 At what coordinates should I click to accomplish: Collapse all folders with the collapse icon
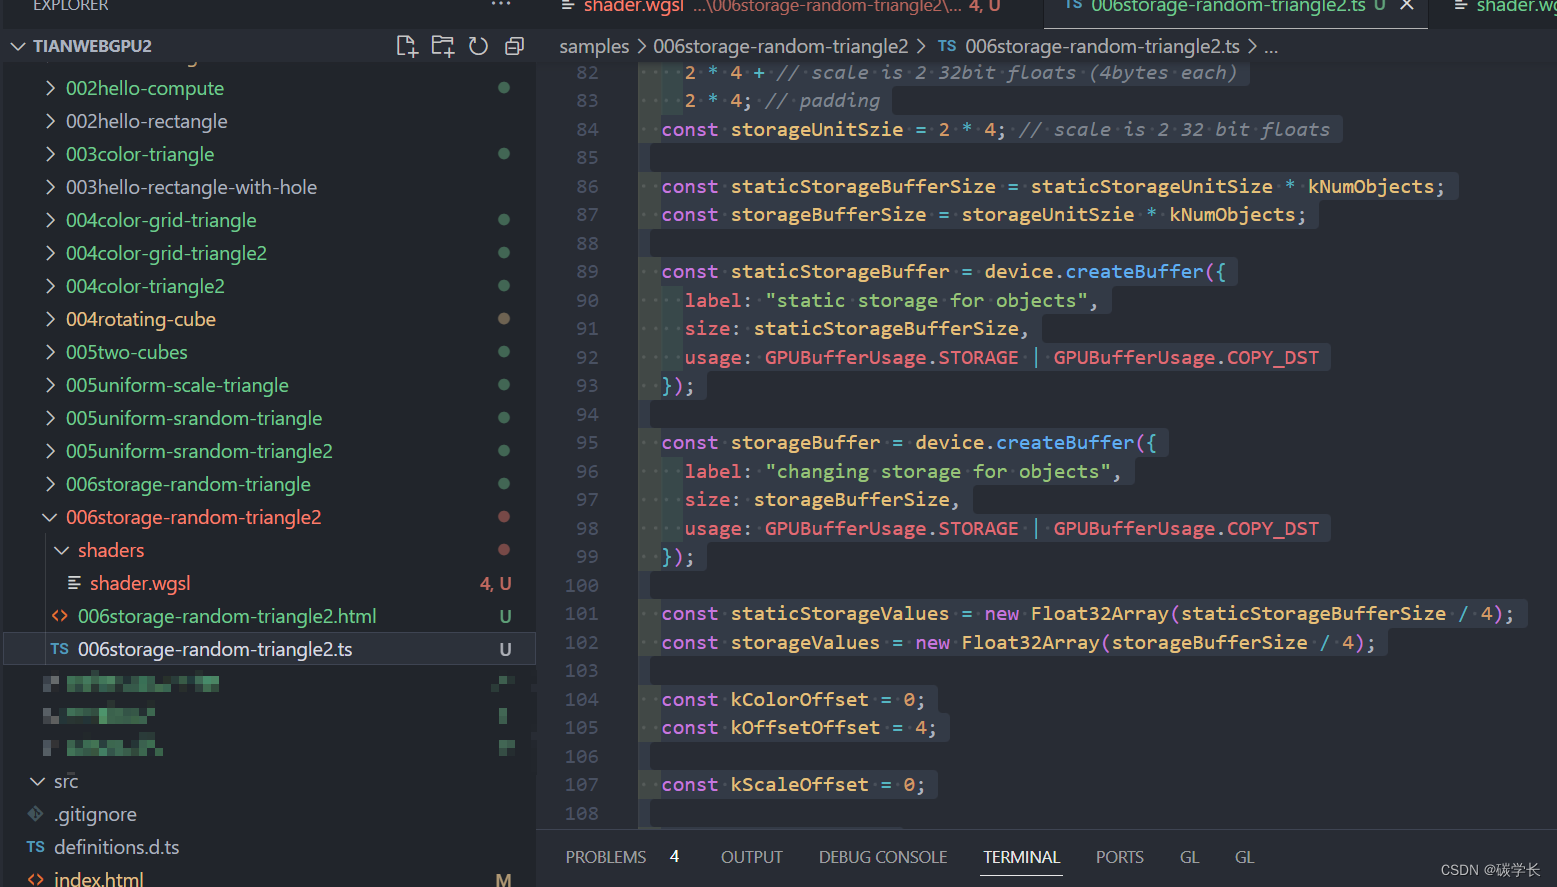pyautogui.click(x=514, y=46)
